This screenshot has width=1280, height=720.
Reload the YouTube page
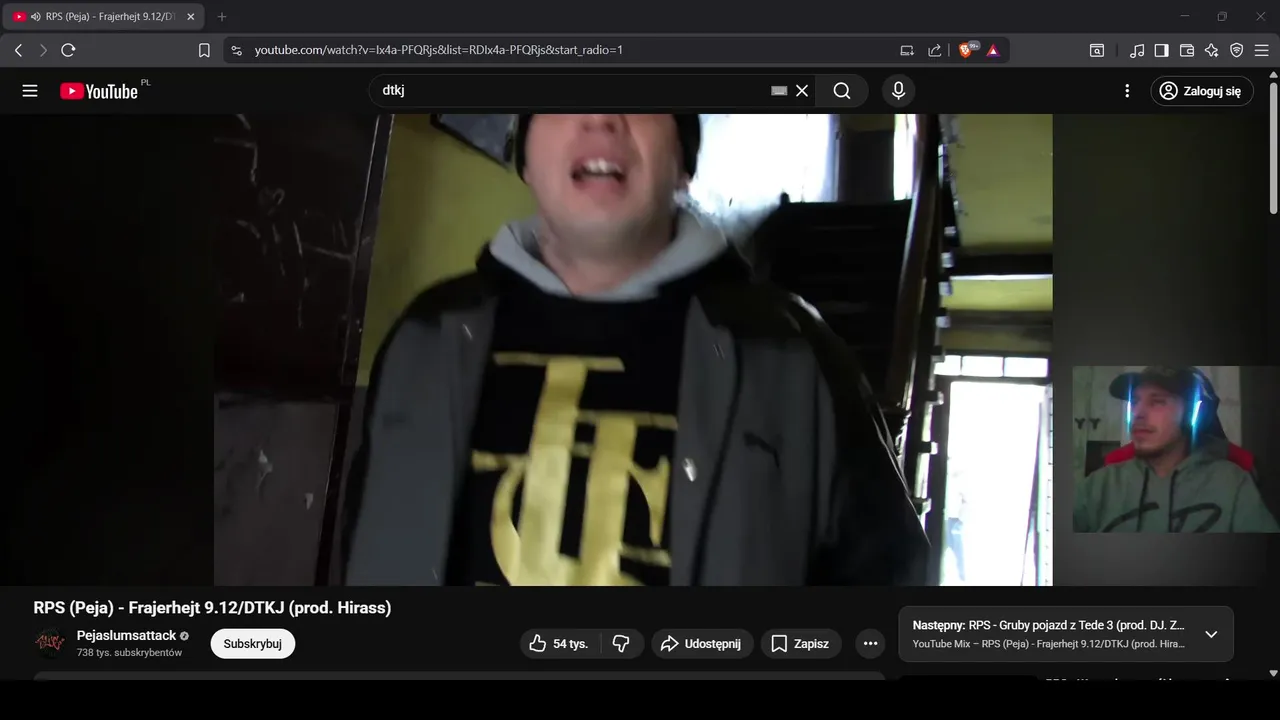click(68, 50)
